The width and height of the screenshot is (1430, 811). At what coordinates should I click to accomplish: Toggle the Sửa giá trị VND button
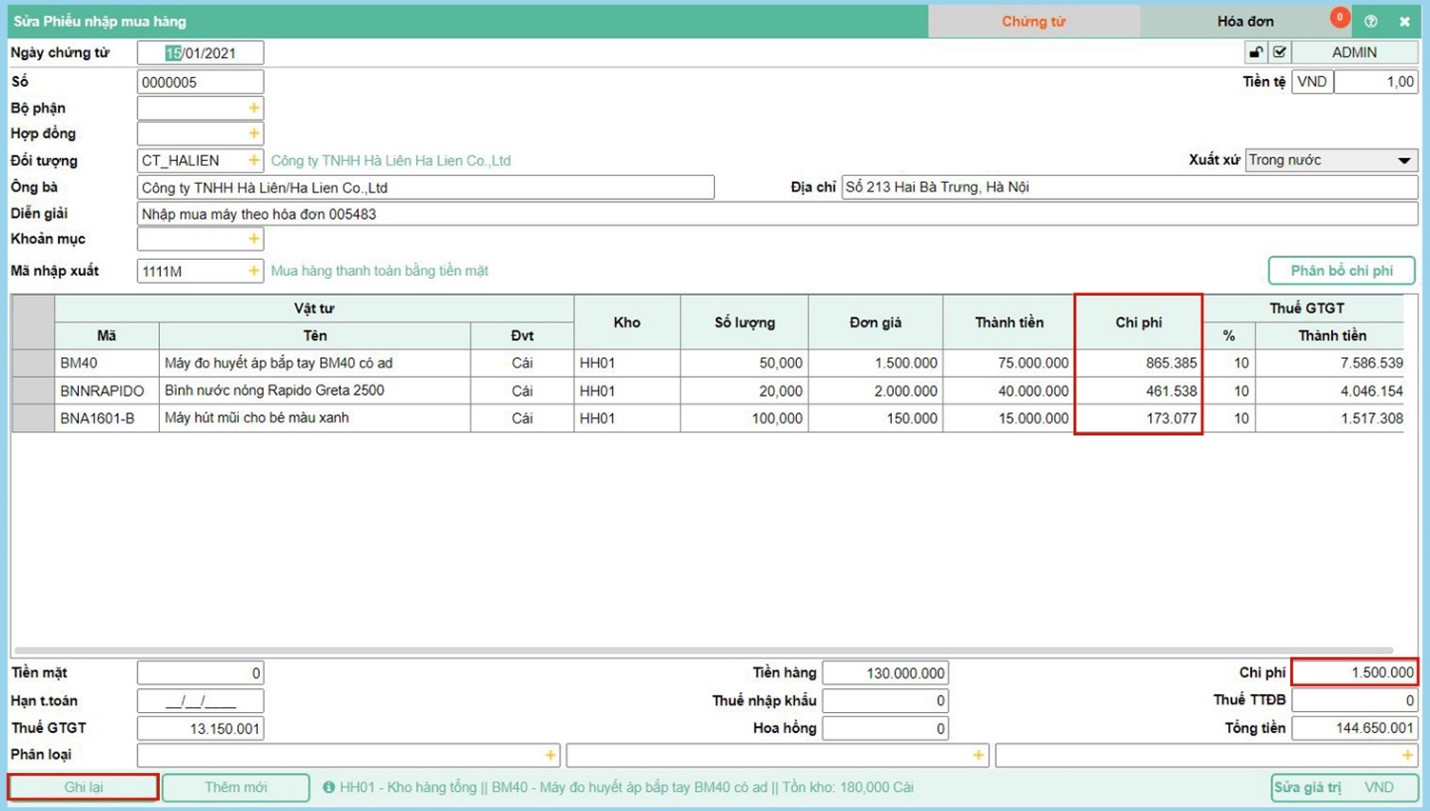click(1344, 788)
